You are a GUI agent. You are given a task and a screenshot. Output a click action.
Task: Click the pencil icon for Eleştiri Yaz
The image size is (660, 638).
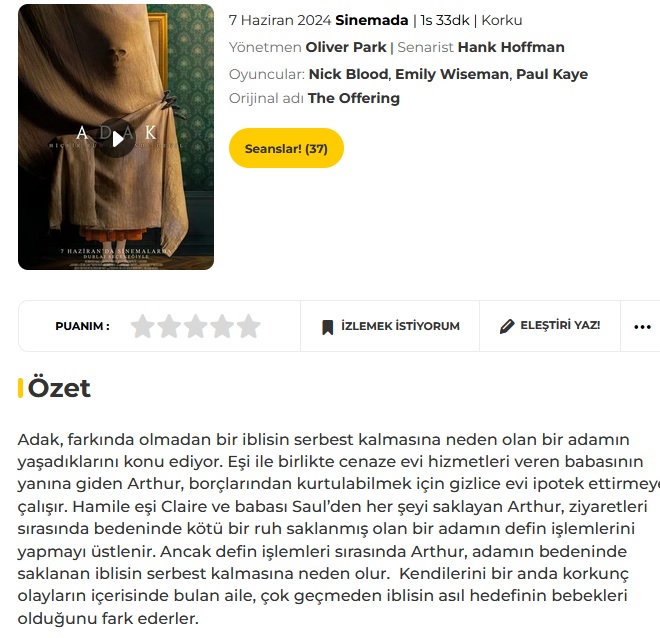pyautogui.click(x=507, y=326)
